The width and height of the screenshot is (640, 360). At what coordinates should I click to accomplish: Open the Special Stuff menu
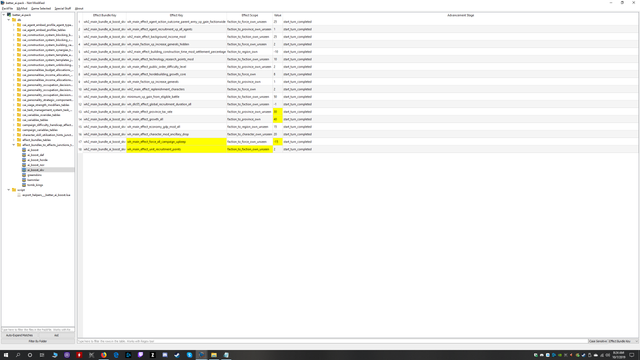(x=62, y=9)
